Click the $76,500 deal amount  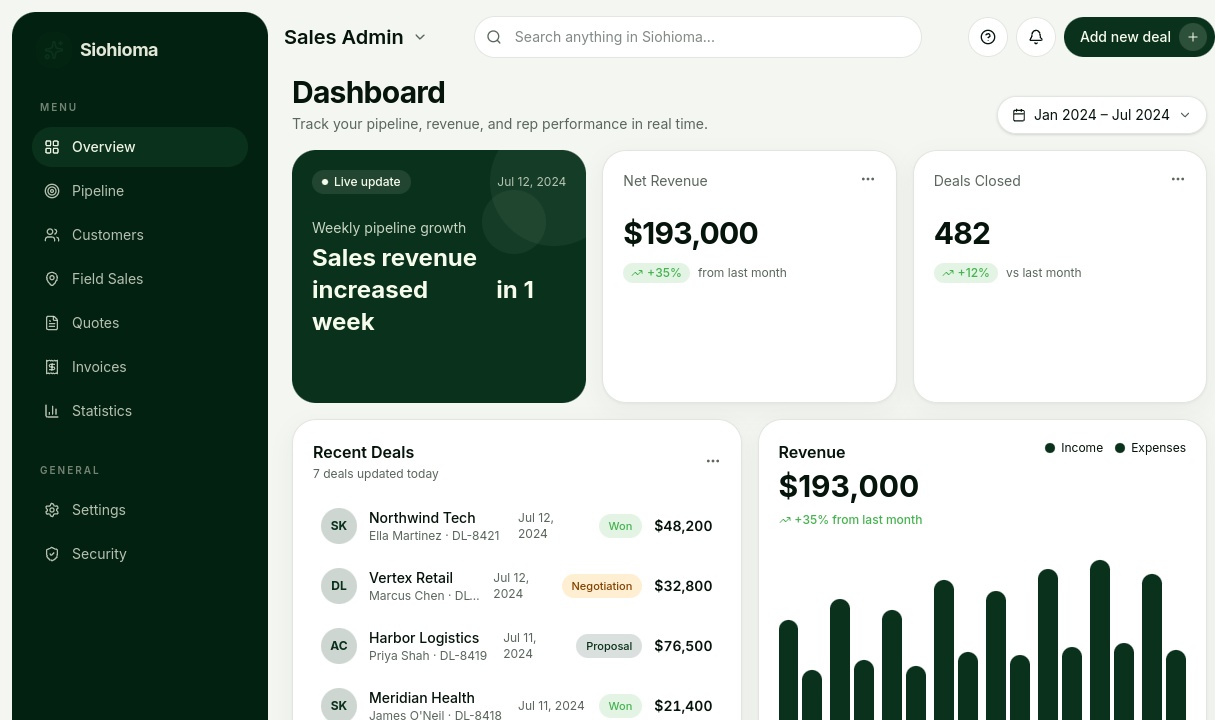(683, 646)
